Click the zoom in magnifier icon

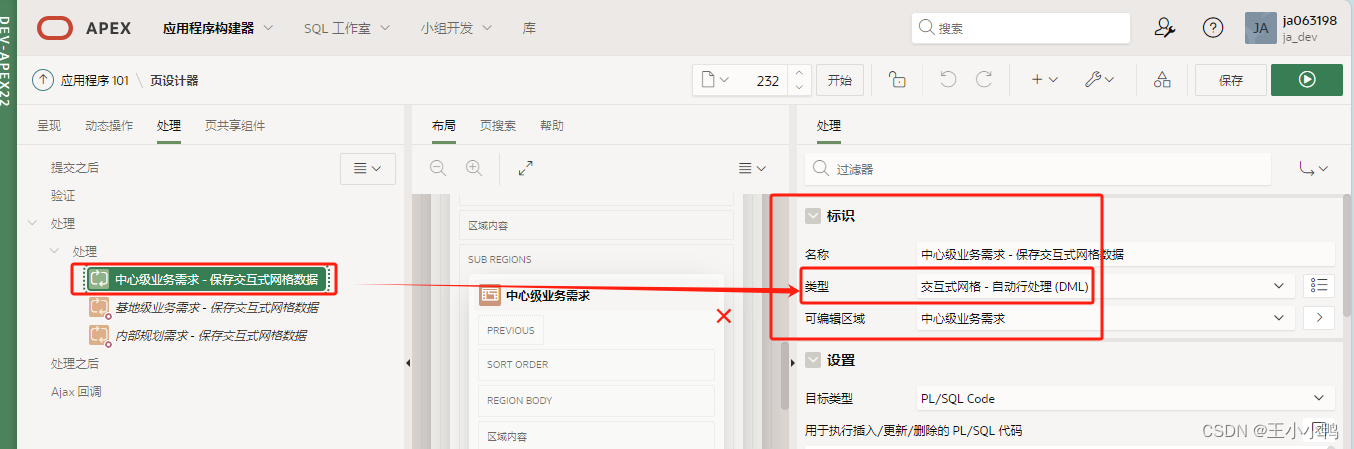pos(474,169)
